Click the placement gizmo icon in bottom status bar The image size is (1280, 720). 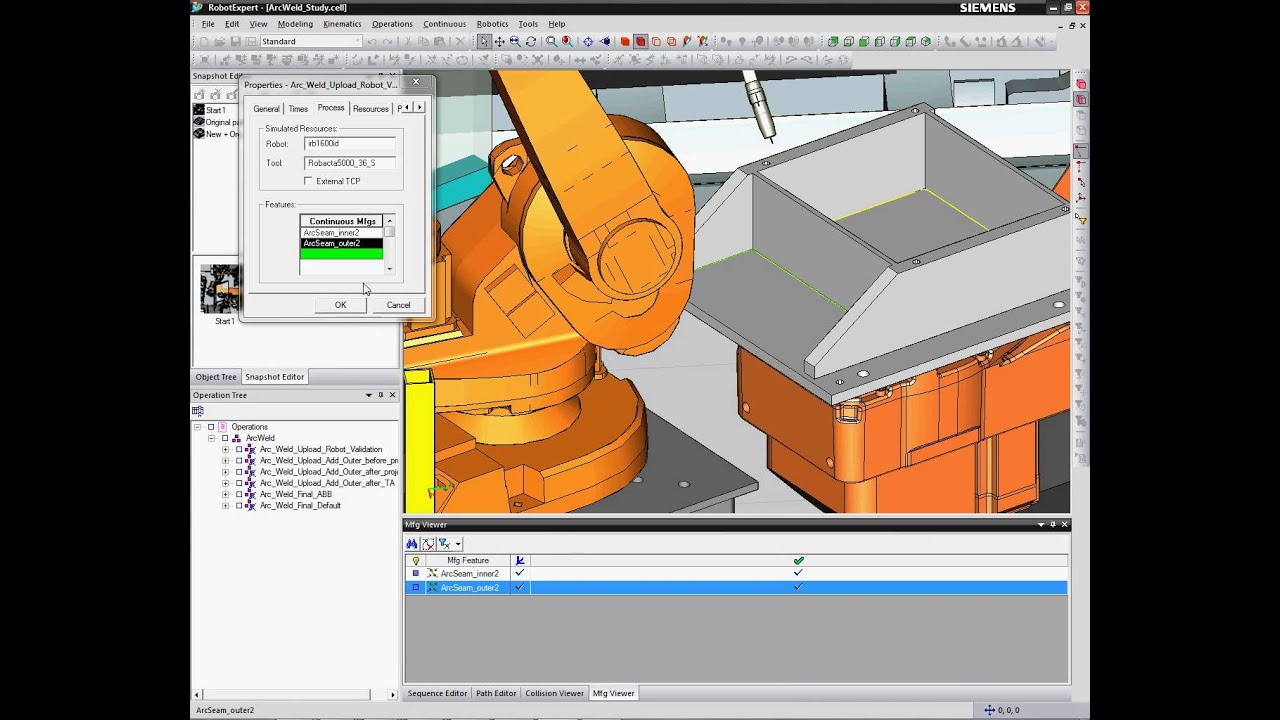pos(990,710)
